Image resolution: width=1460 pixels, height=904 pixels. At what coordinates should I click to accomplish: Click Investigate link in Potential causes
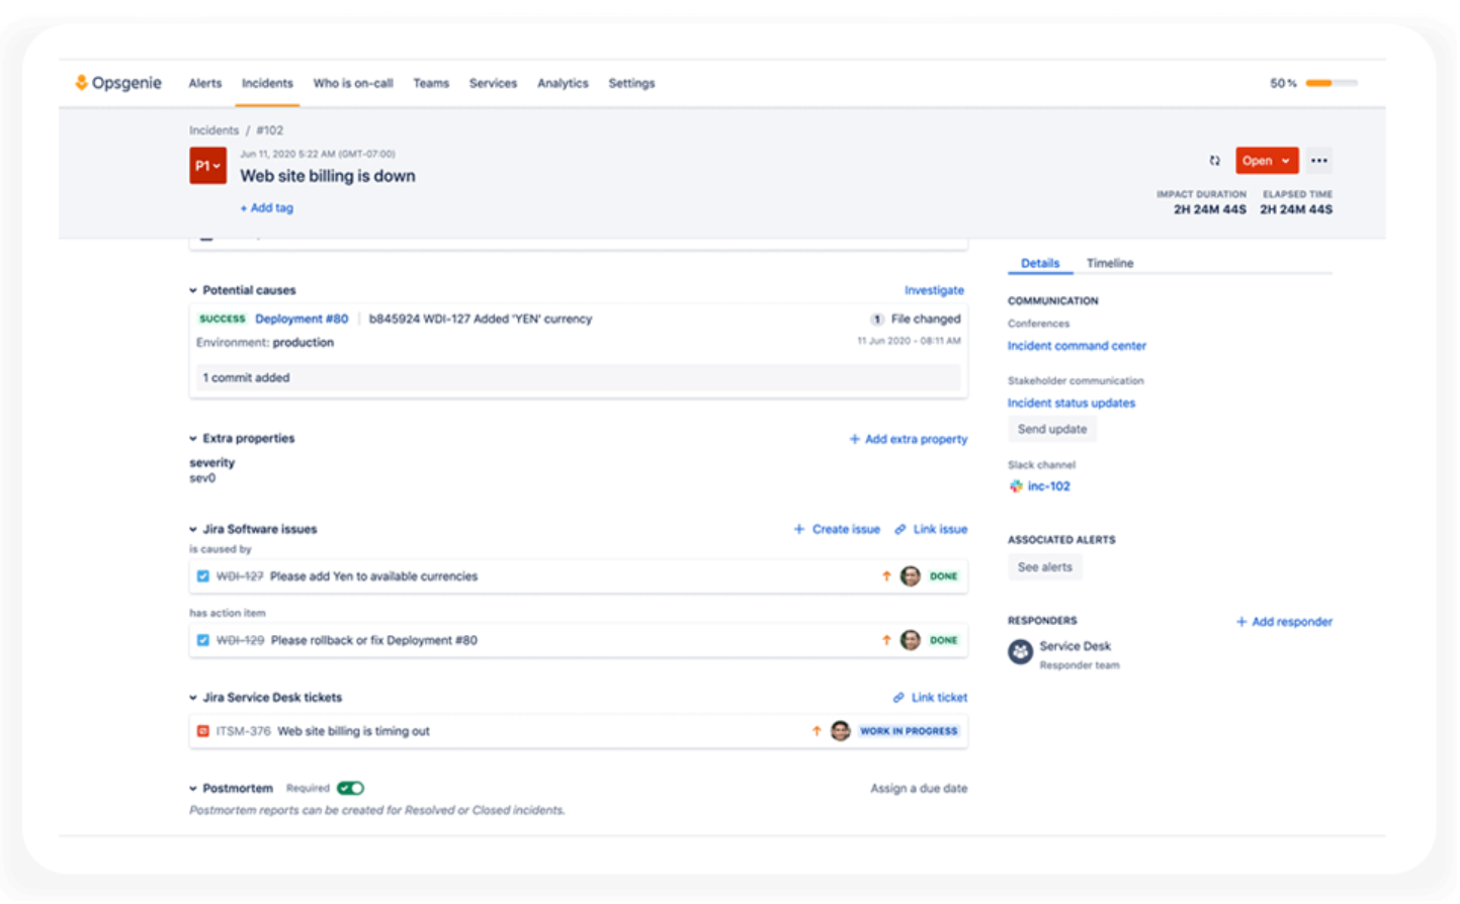coord(934,291)
